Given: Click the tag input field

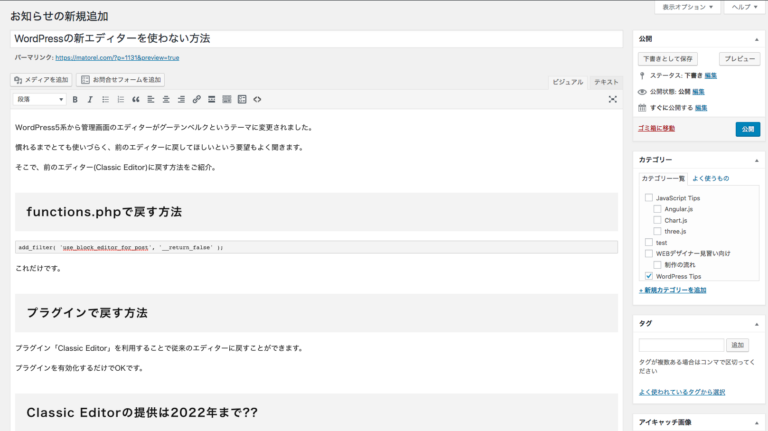Looking at the screenshot, I should pos(681,345).
